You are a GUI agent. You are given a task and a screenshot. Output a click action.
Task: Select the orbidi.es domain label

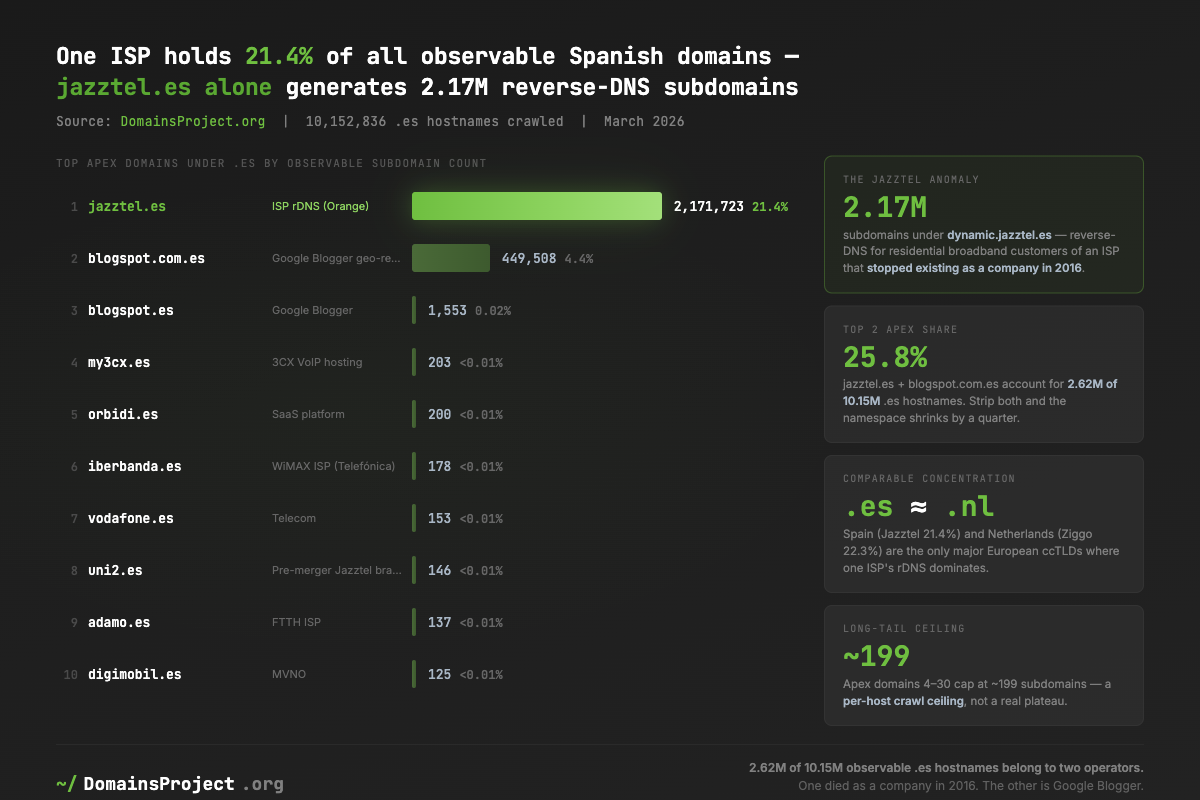122,414
